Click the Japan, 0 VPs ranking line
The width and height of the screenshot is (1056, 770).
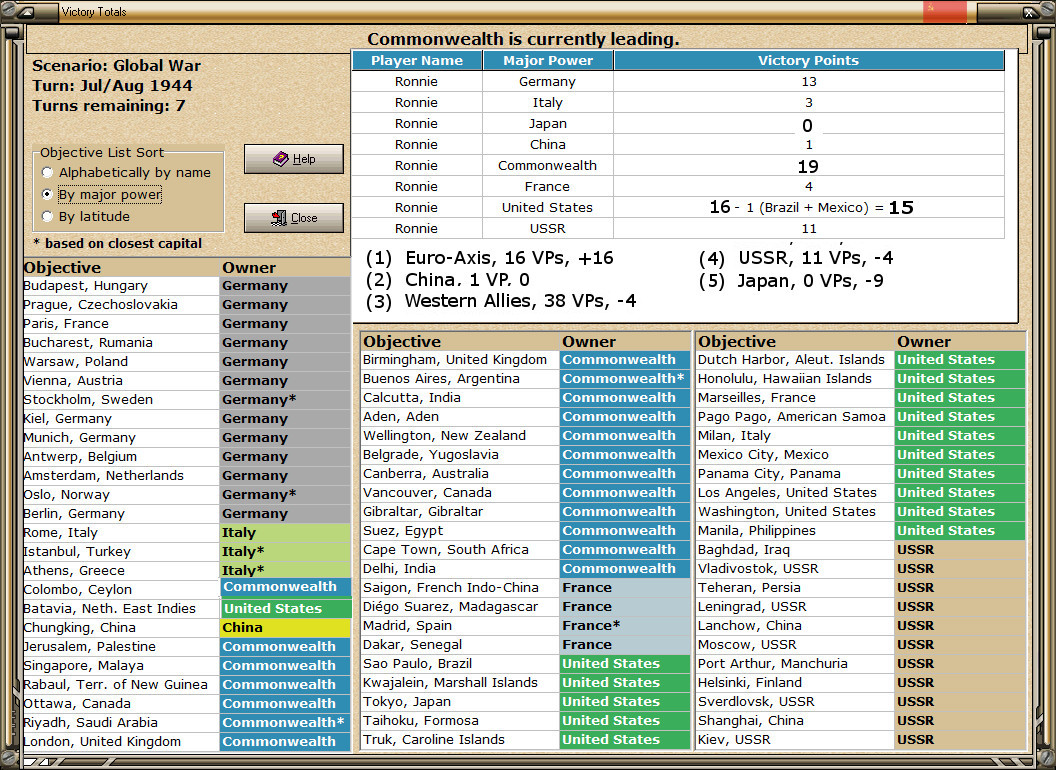click(791, 280)
